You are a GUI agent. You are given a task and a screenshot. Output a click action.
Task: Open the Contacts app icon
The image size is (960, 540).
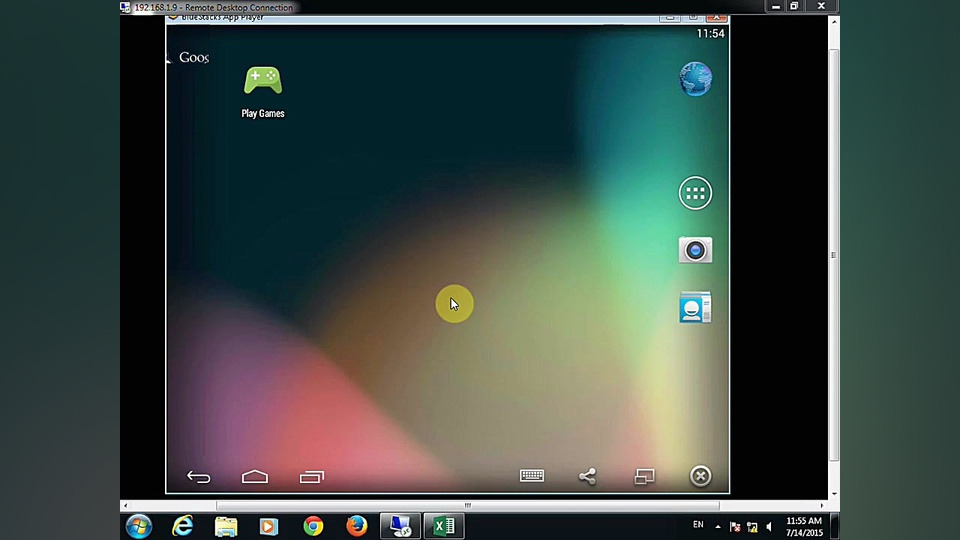pyautogui.click(x=695, y=307)
